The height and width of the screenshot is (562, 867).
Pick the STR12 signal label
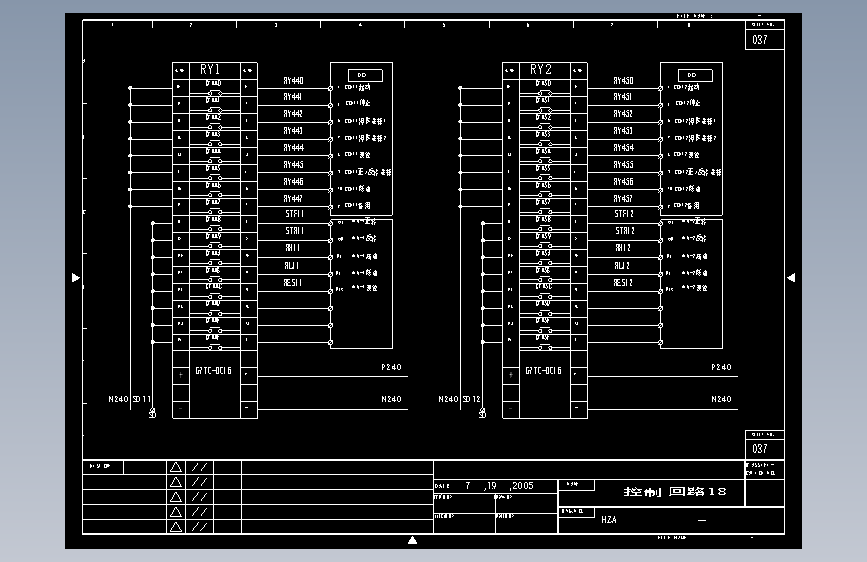click(625, 231)
